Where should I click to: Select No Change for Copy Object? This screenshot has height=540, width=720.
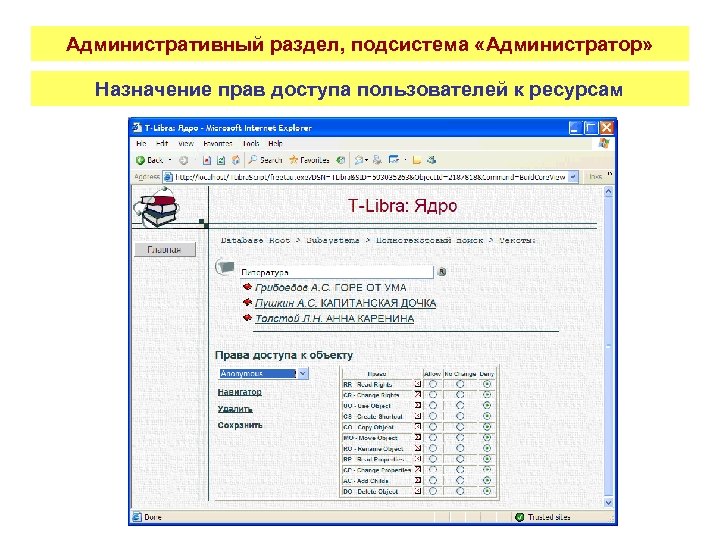tap(460, 427)
